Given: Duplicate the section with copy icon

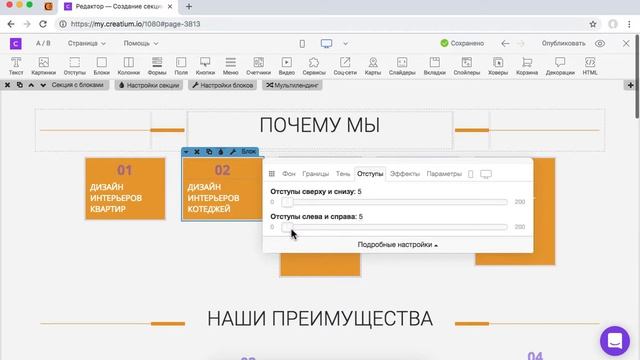Looking at the screenshot, I should (x=20, y=85).
